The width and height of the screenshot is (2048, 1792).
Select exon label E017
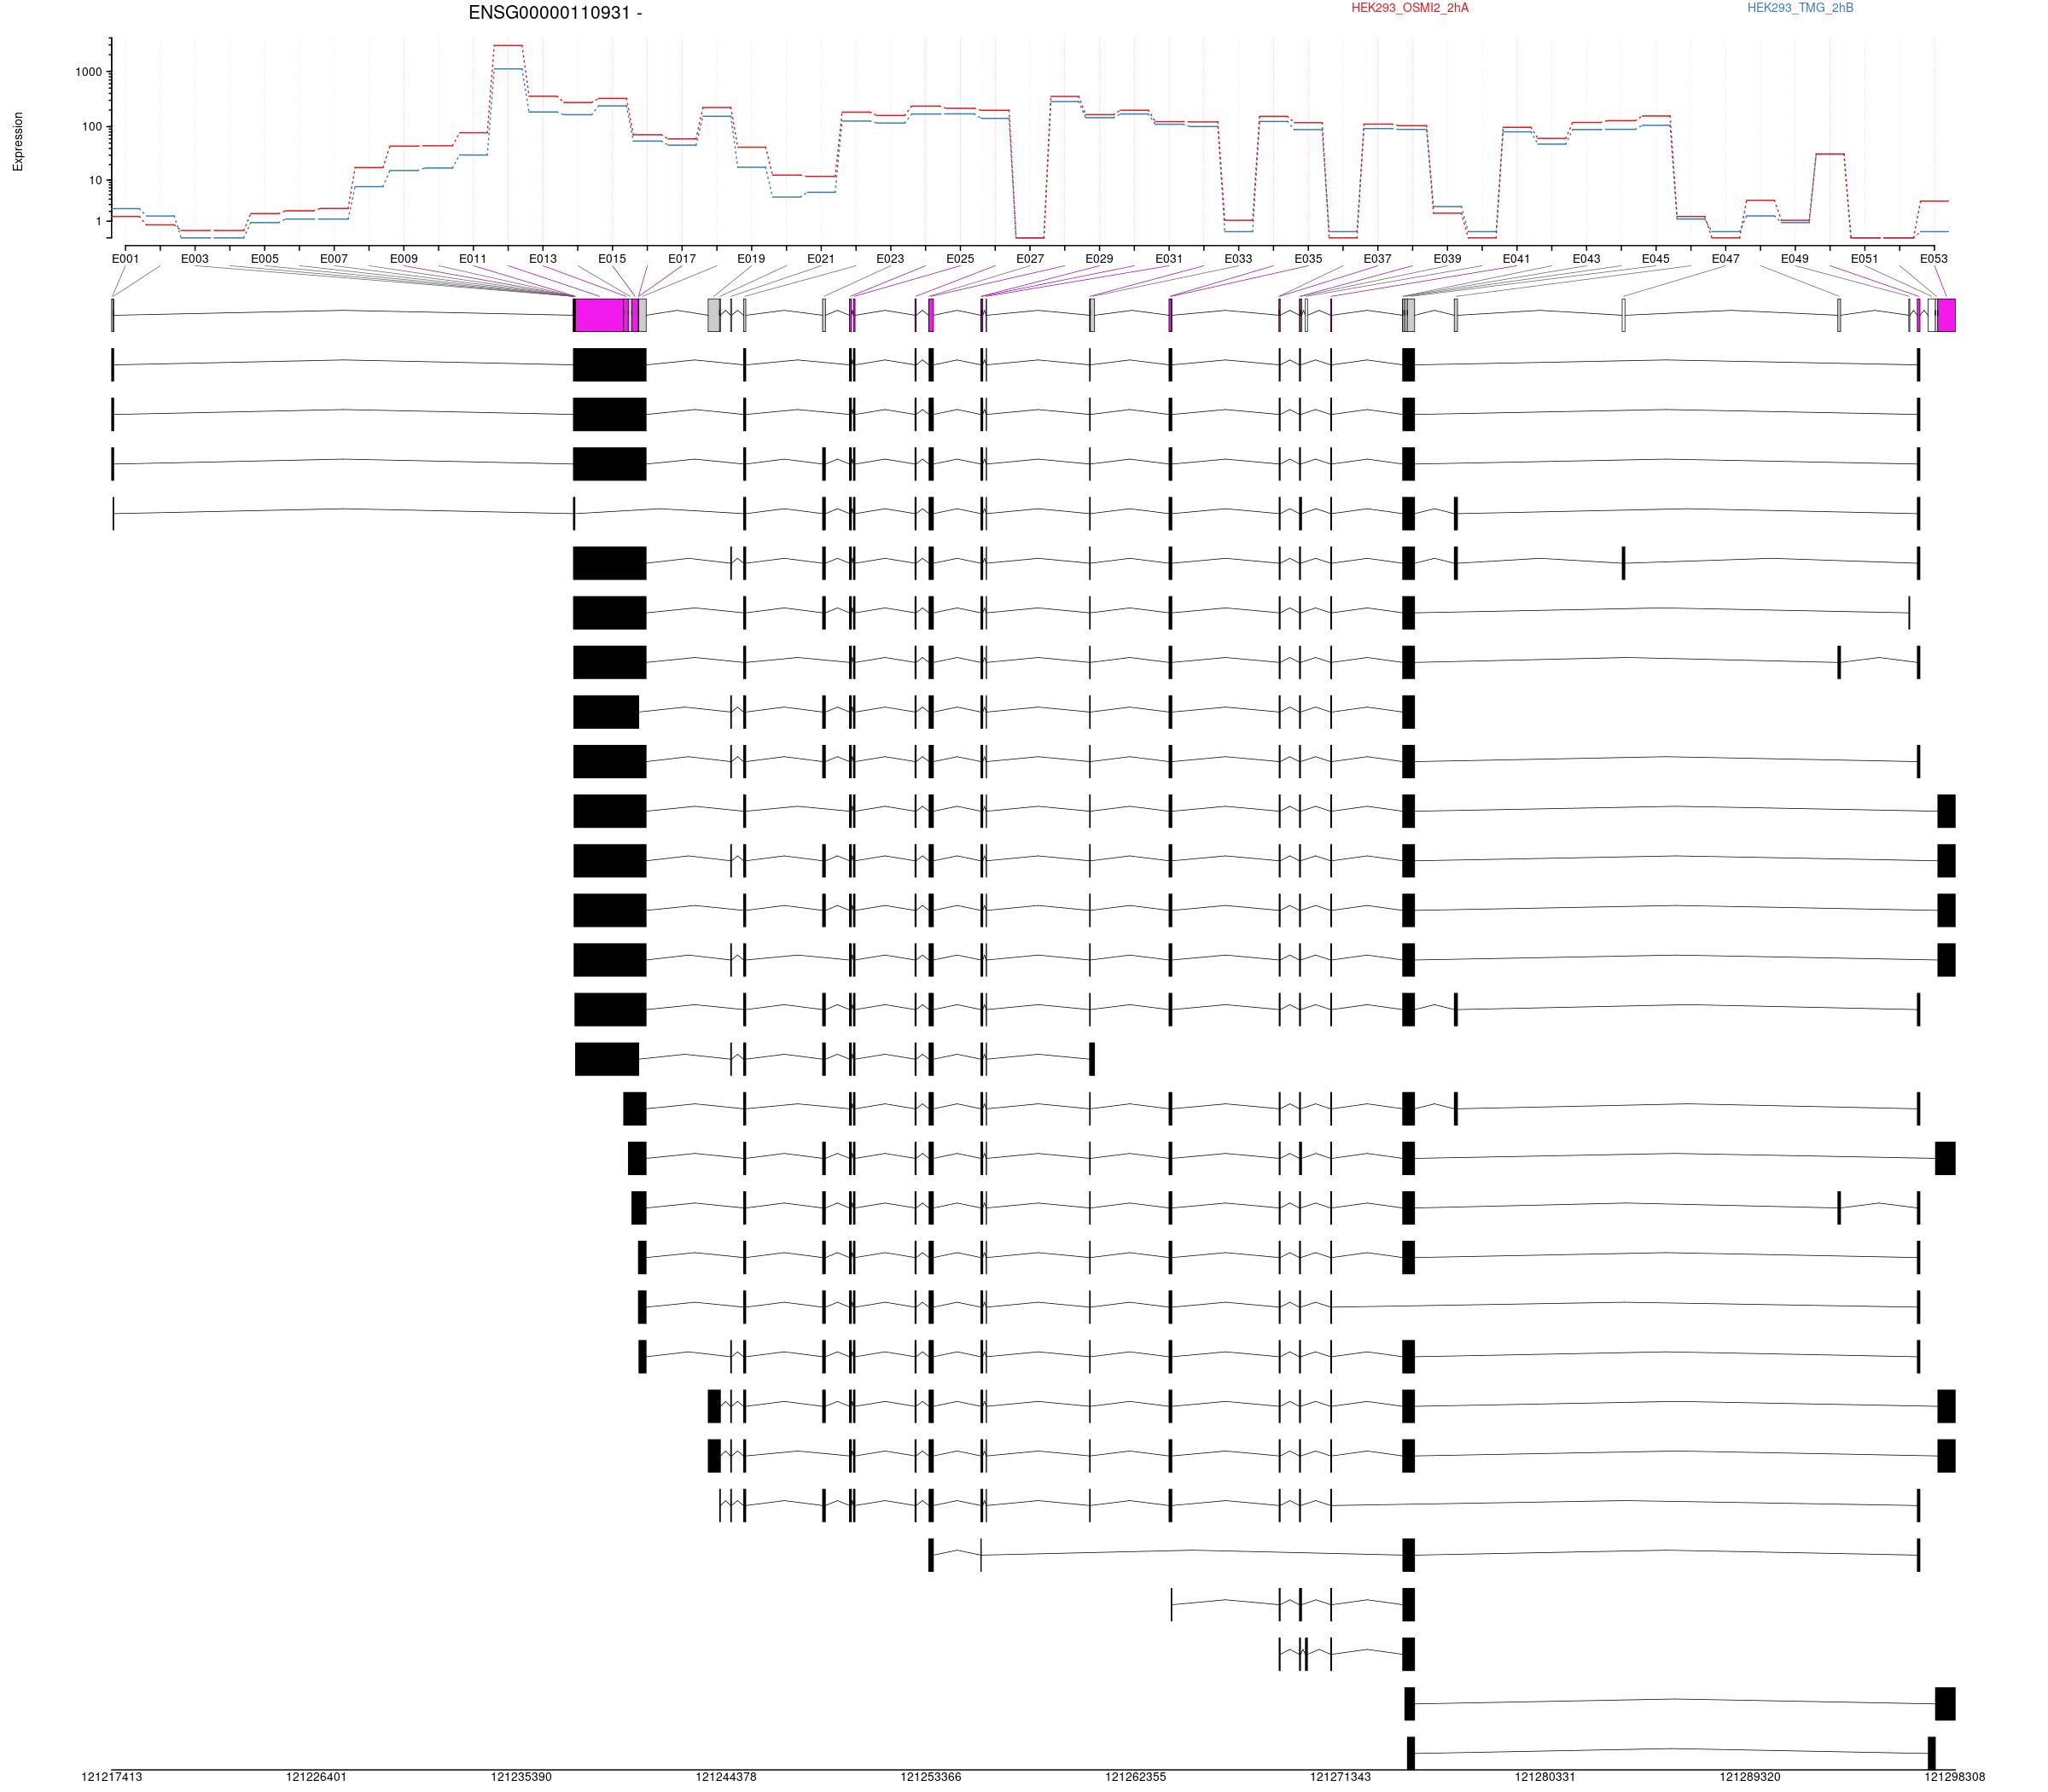(682, 259)
